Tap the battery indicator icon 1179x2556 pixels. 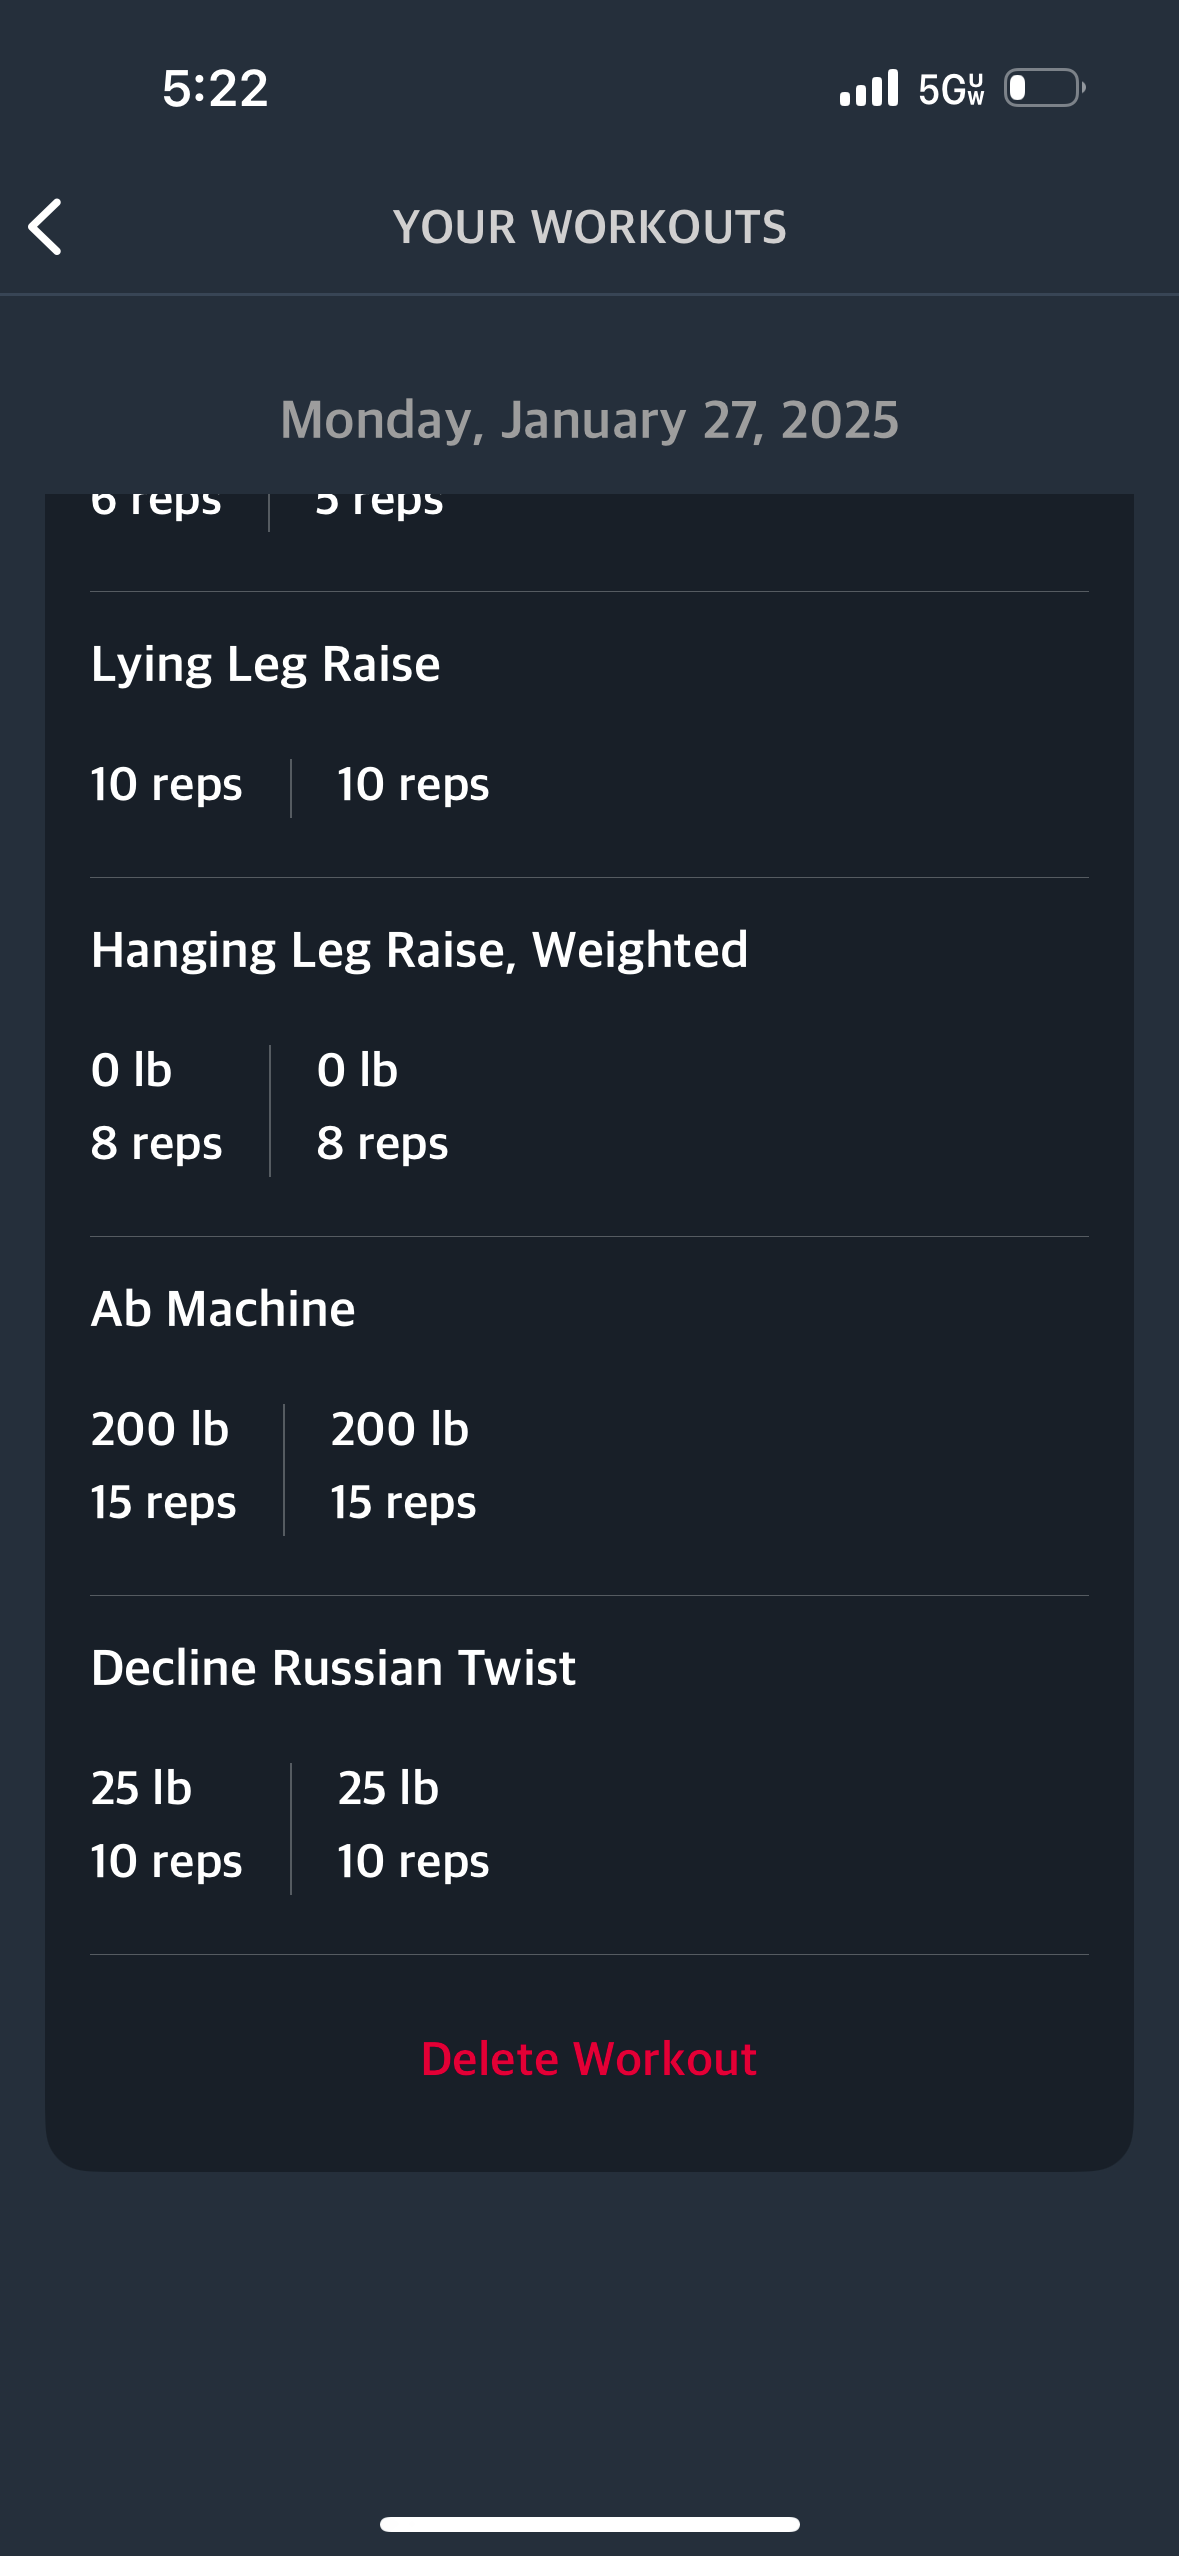click(x=1045, y=88)
